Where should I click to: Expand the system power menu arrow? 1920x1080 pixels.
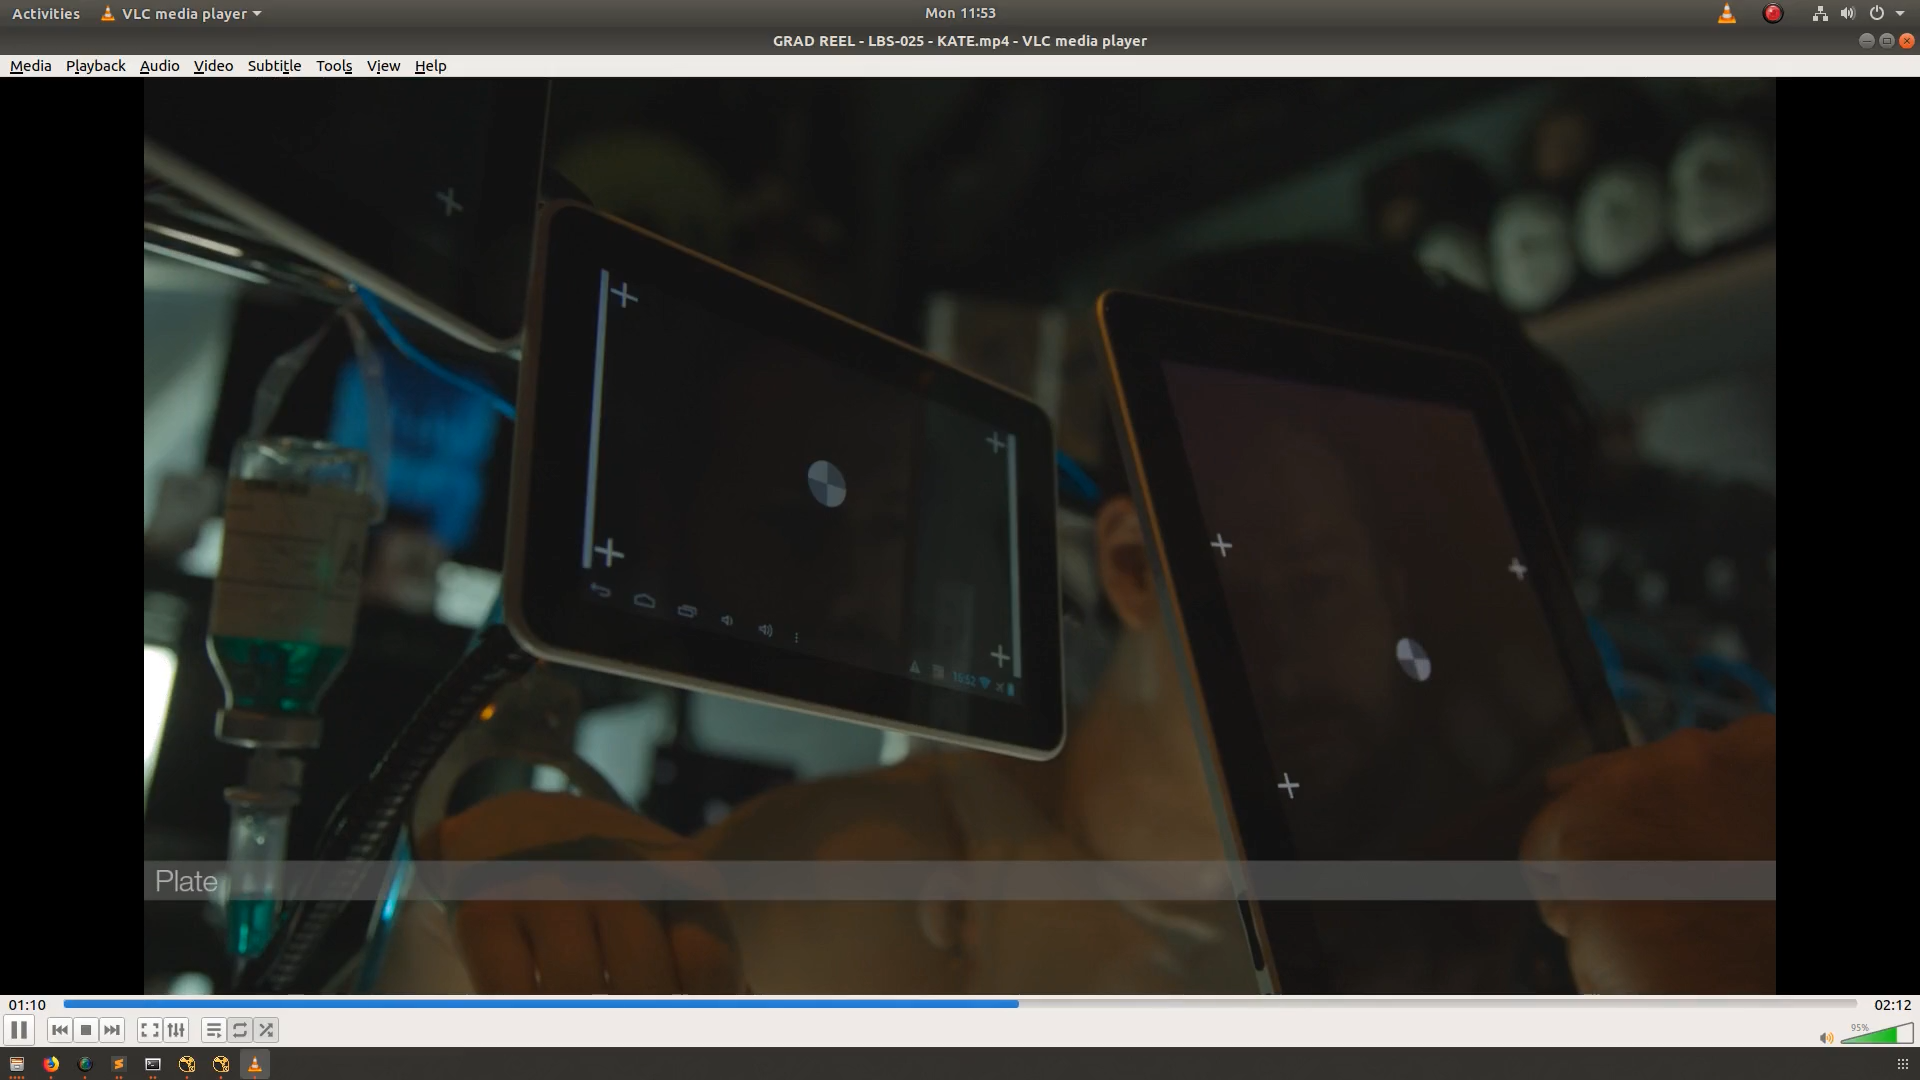tap(1900, 14)
